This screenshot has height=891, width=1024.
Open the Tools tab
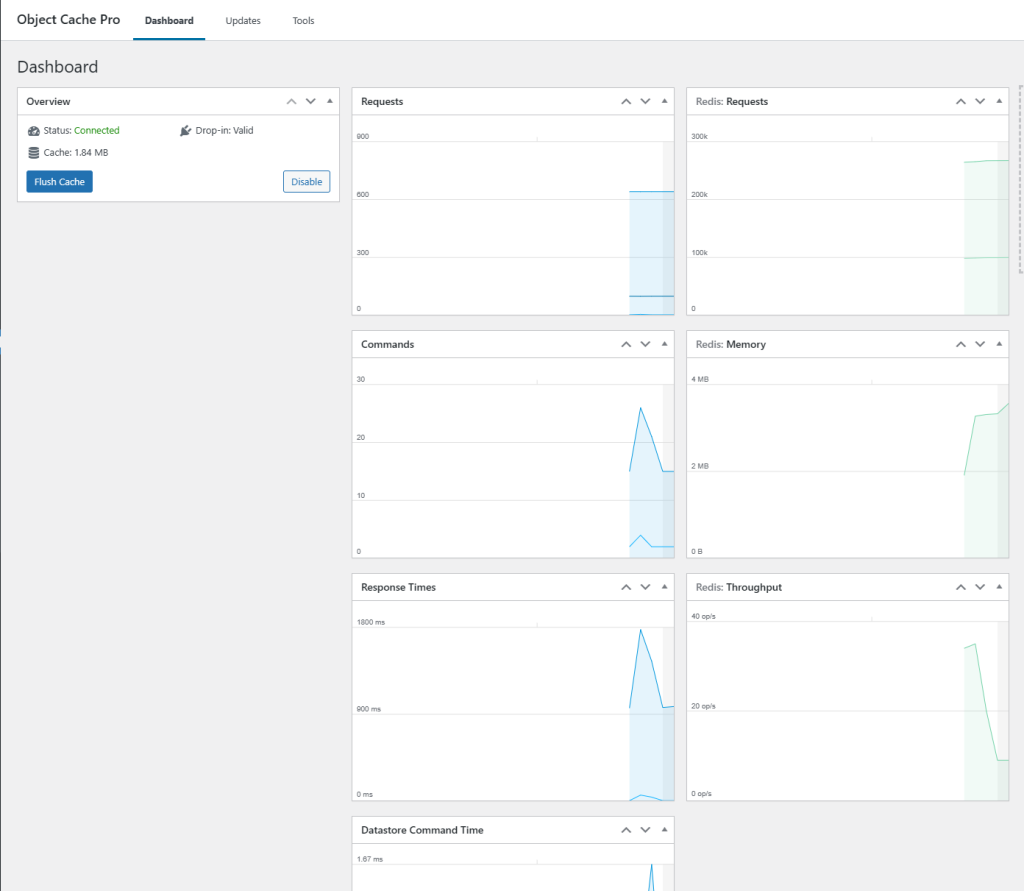[303, 21]
